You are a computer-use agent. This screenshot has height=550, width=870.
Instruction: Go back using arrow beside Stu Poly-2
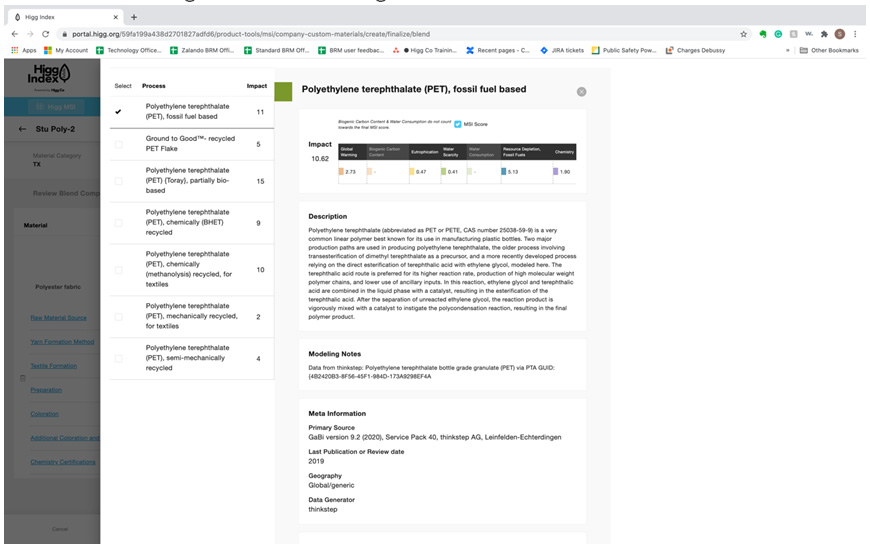22,129
